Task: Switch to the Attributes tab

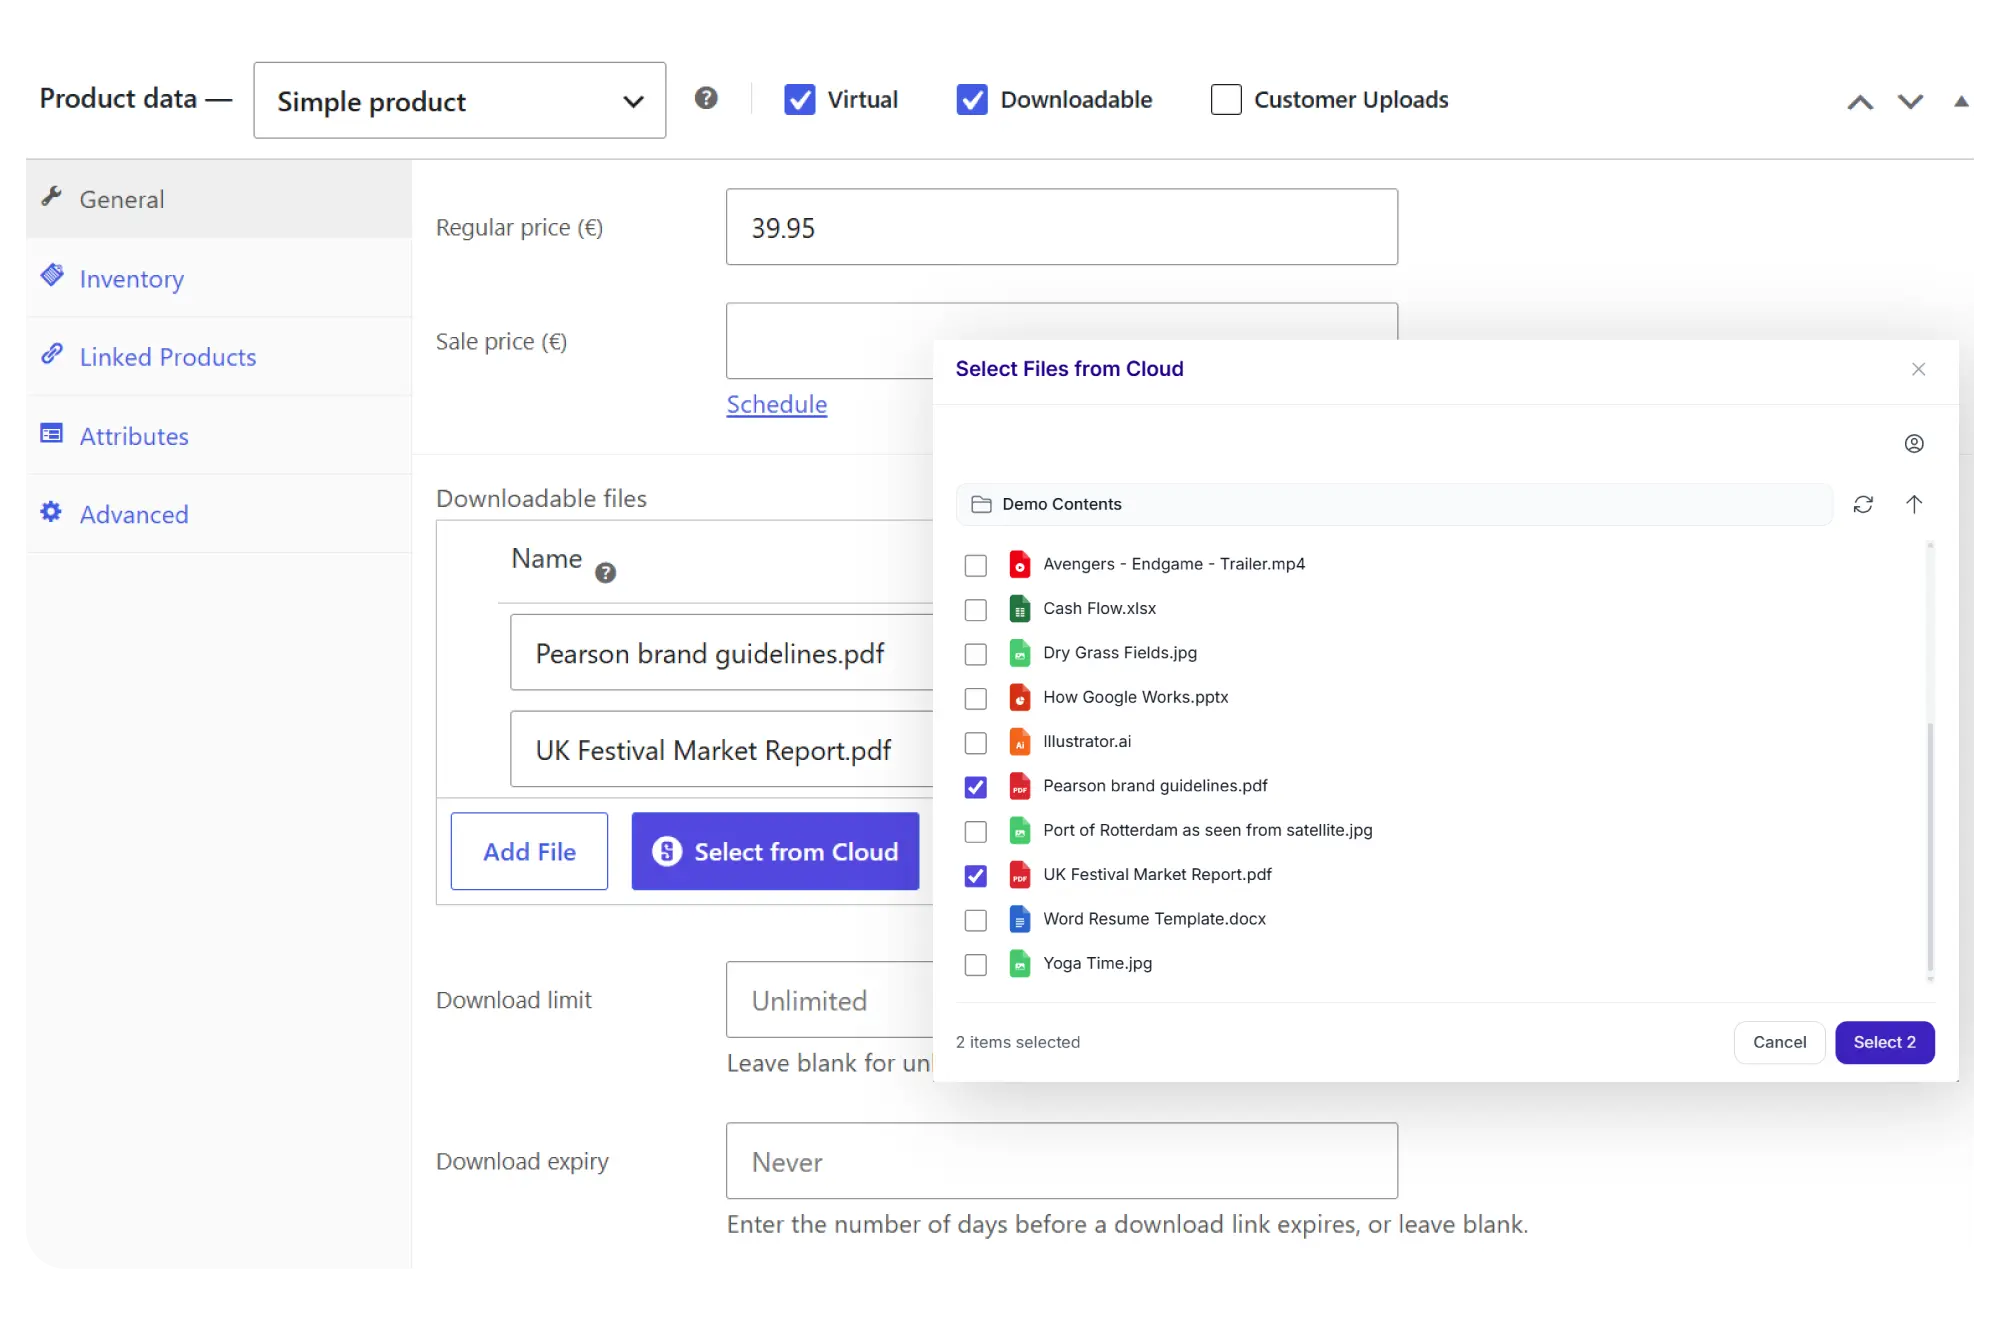Action: 219,436
